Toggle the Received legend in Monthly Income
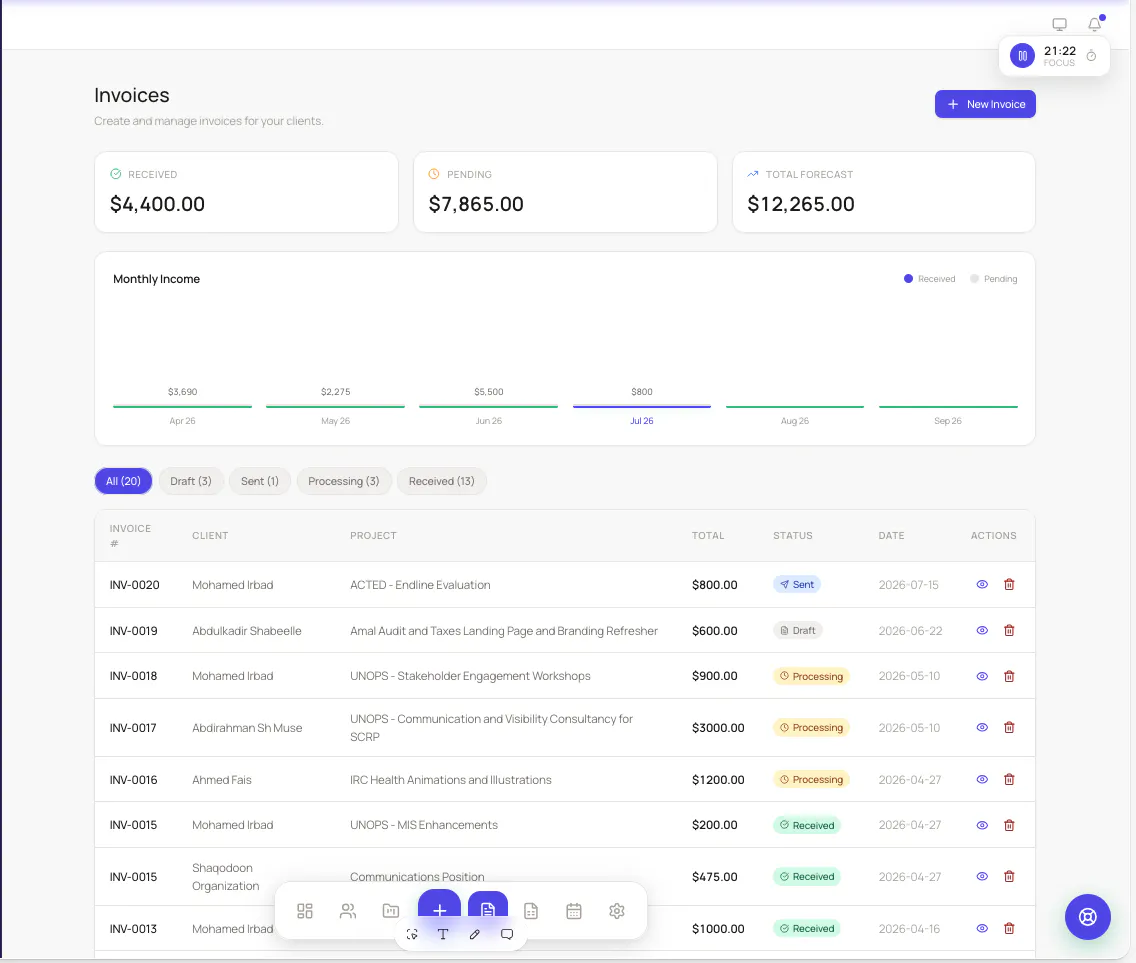This screenshot has width=1136, height=963. click(x=930, y=279)
